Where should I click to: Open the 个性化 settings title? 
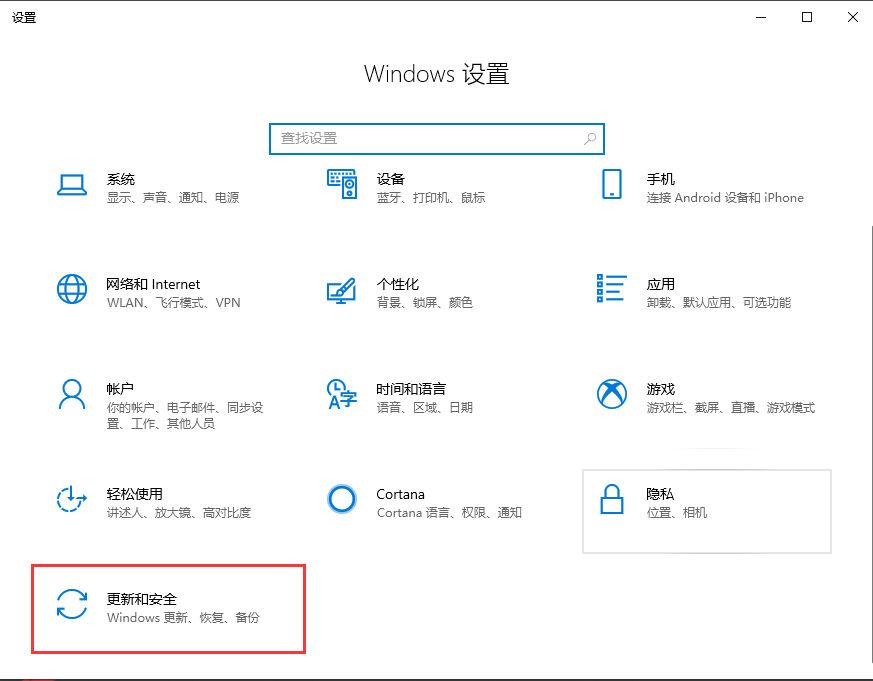click(x=398, y=284)
